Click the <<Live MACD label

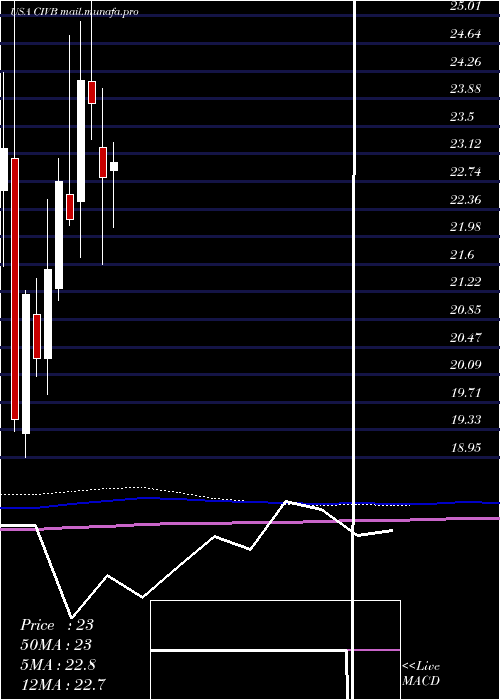[421, 674]
